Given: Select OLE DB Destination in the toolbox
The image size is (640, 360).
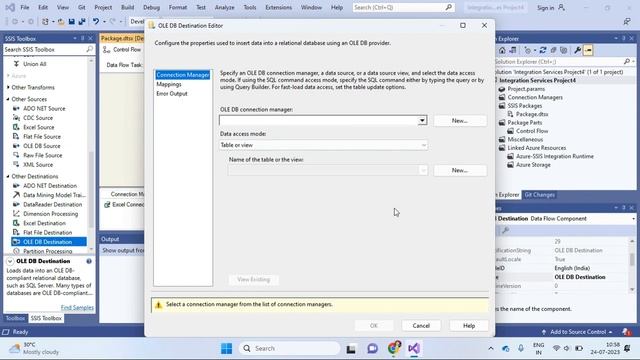Looking at the screenshot, I should coord(49,242).
